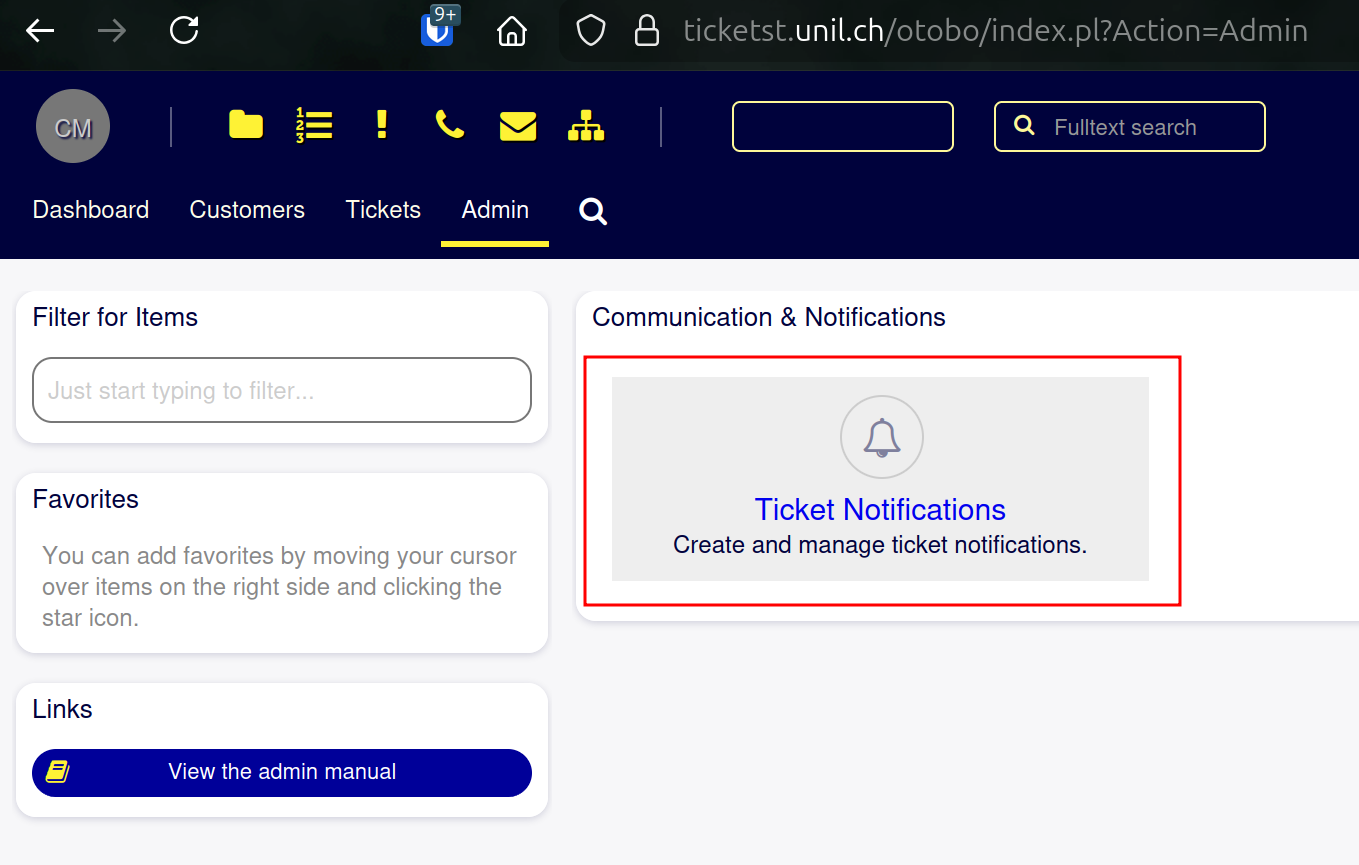Click the yellow exclamation mark icon
The image size is (1359, 865).
pos(381,125)
